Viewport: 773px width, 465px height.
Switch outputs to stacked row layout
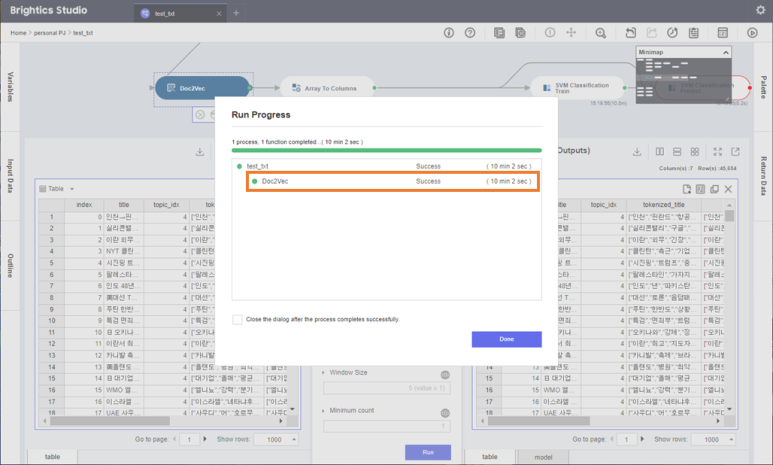[x=677, y=152]
